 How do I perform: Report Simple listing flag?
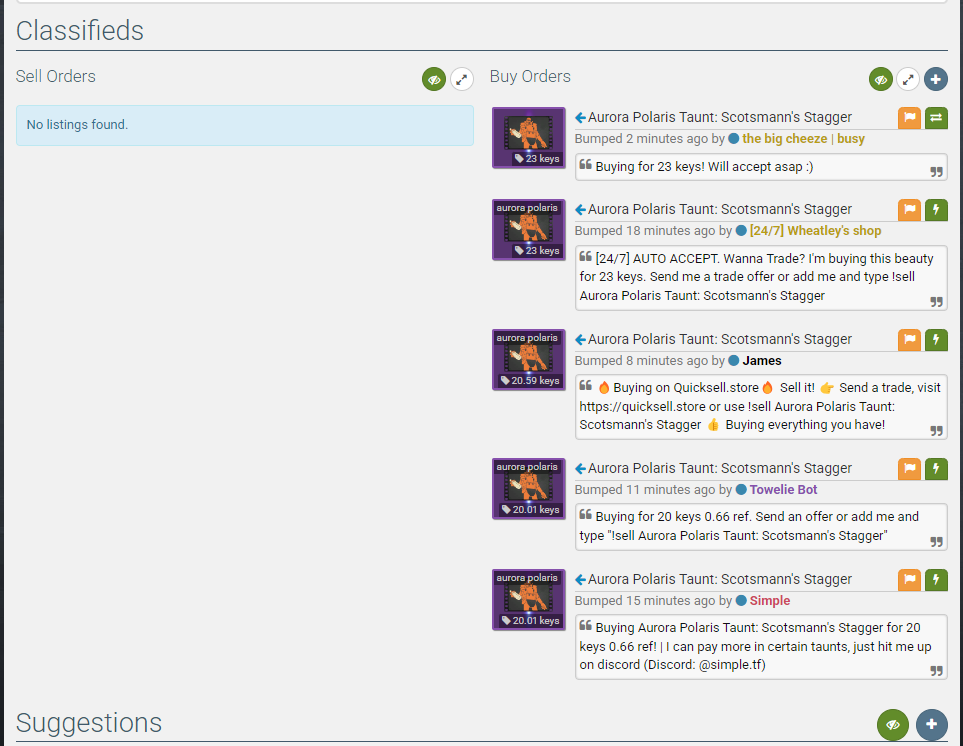click(910, 580)
